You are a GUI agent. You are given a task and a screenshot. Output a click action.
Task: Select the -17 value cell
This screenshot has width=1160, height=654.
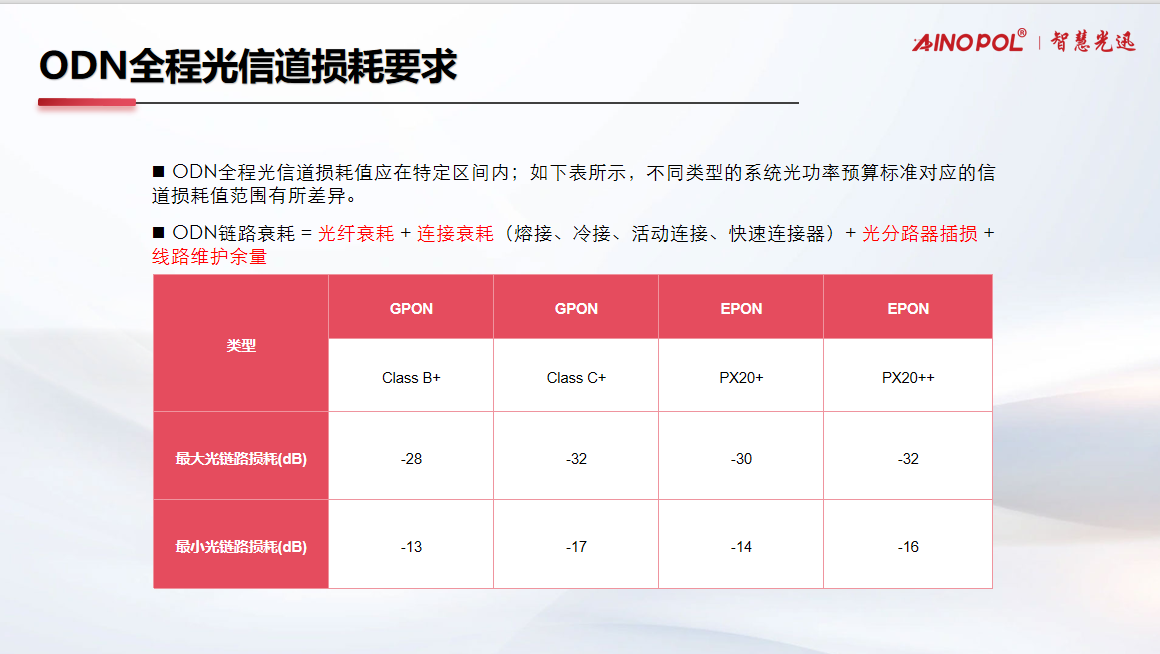pos(576,547)
